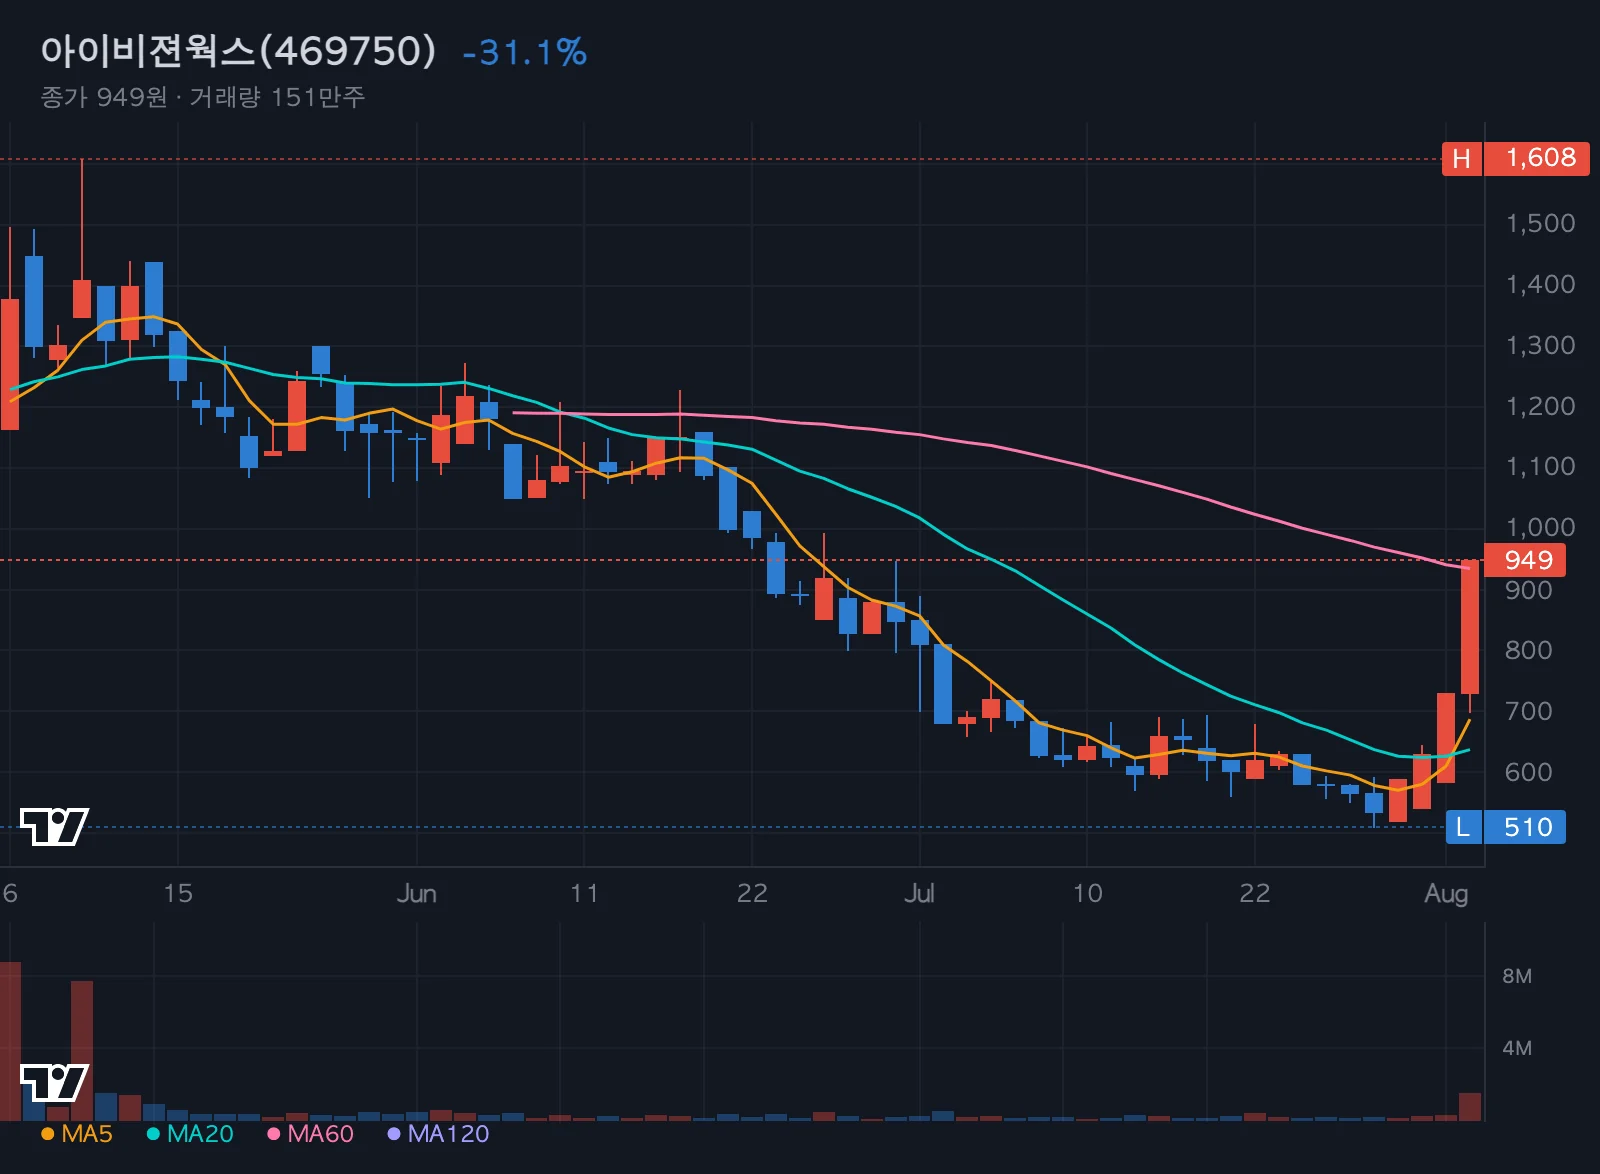The height and width of the screenshot is (1174, 1600).
Task: Select the teal MA20 legend dot
Action: pyautogui.click(x=153, y=1134)
